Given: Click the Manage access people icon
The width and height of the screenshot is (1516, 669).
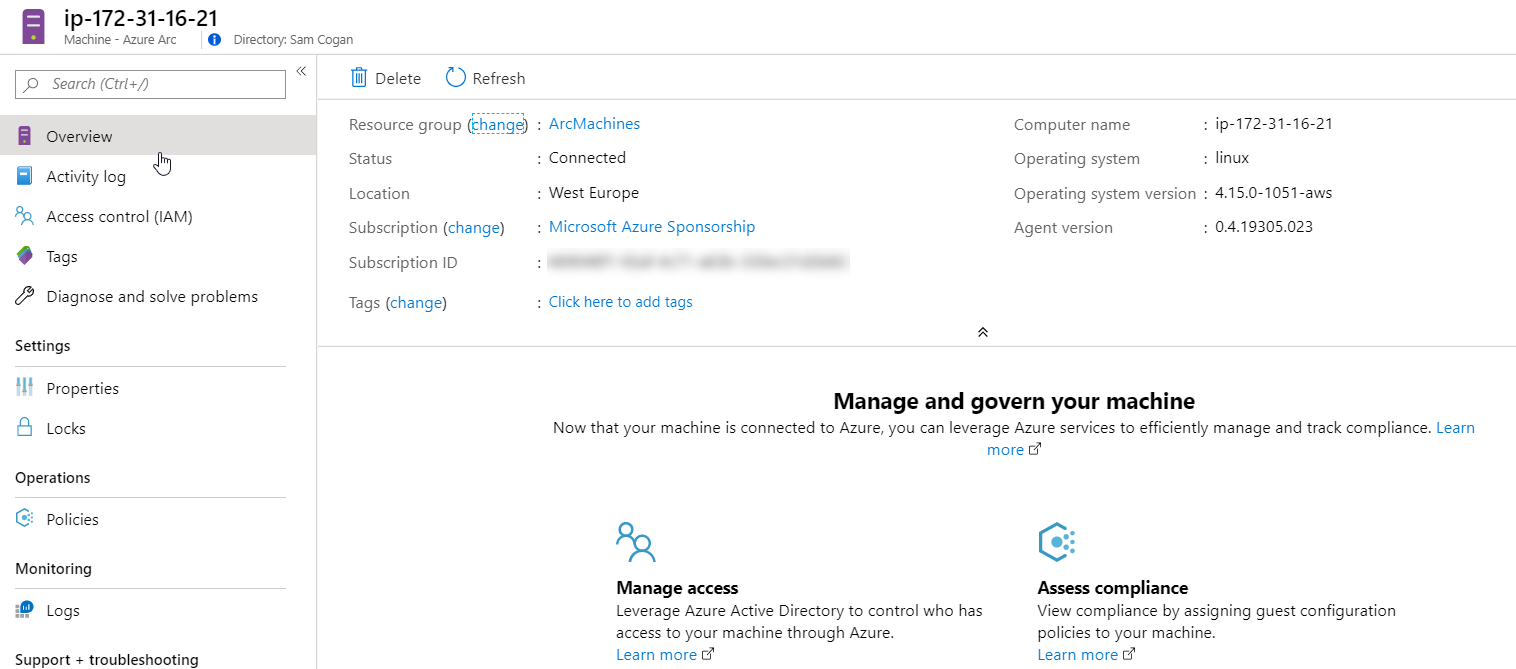Looking at the screenshot, I should [635, 542].
